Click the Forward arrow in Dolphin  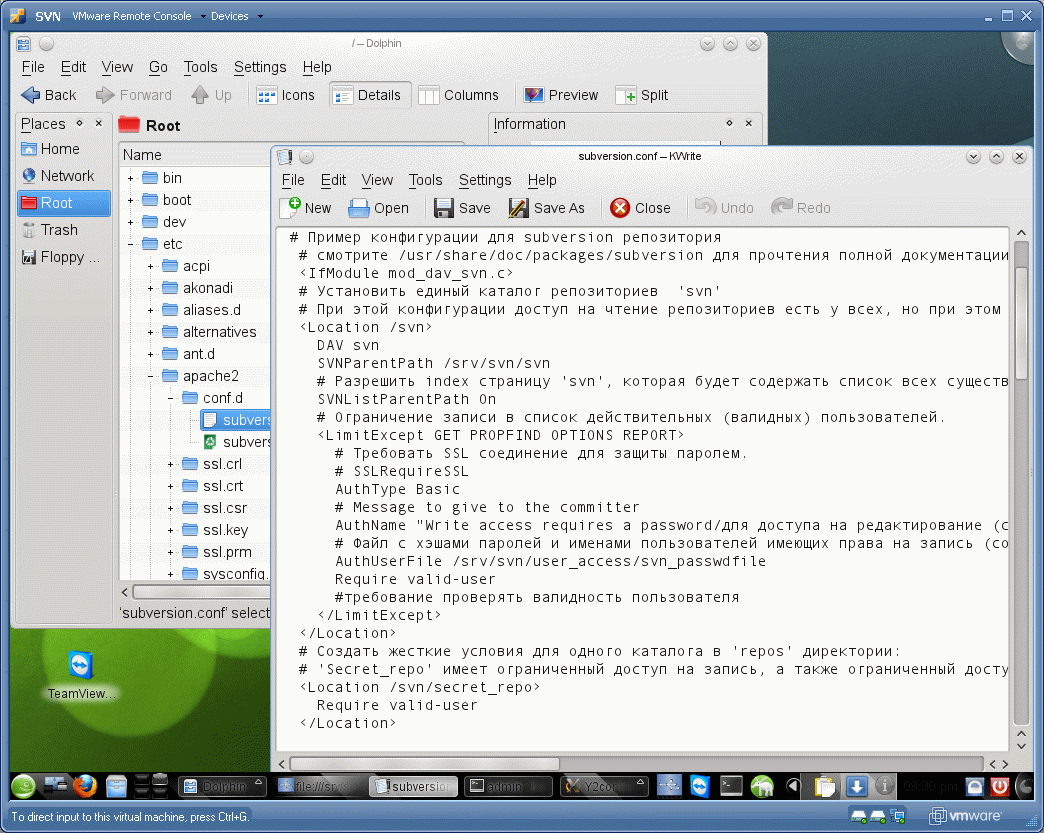point(105,95)
